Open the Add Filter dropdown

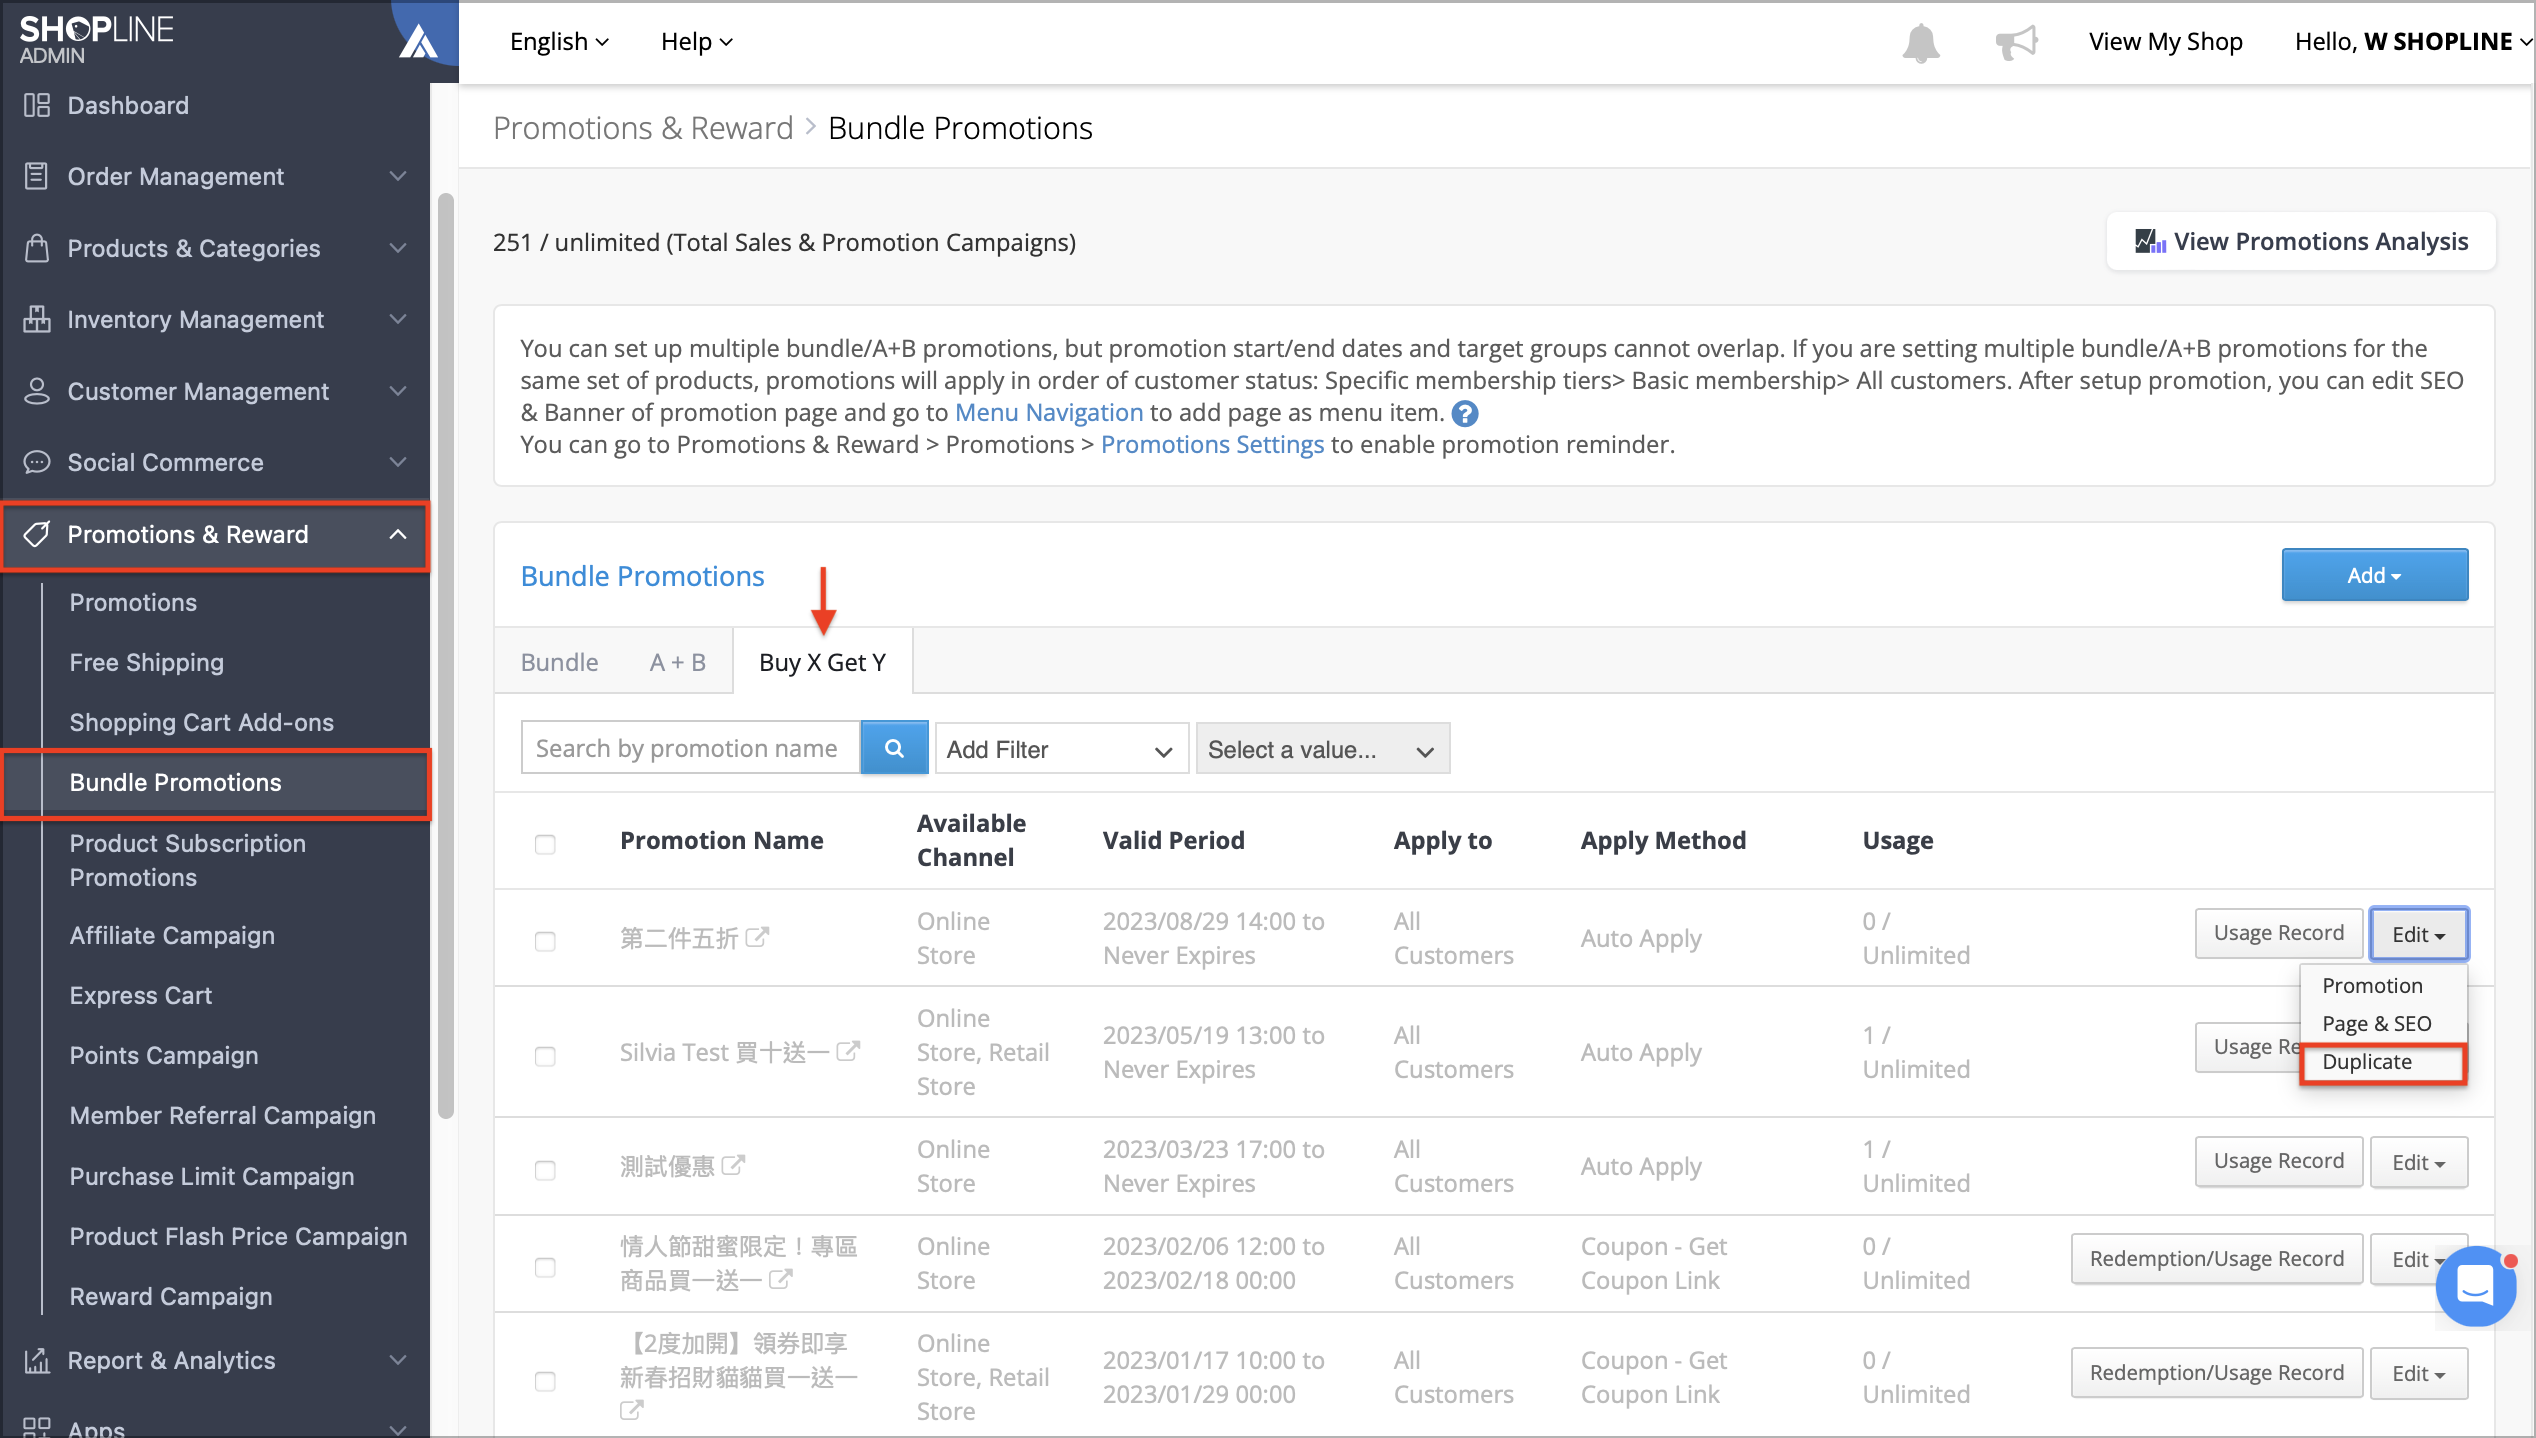pos(1061,749)
